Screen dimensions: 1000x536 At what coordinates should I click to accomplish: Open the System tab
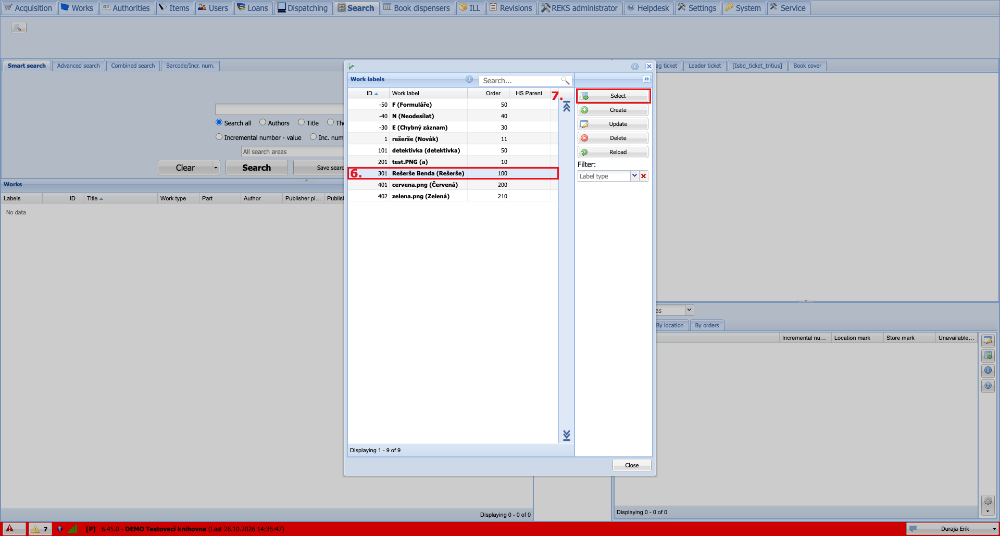743,8
